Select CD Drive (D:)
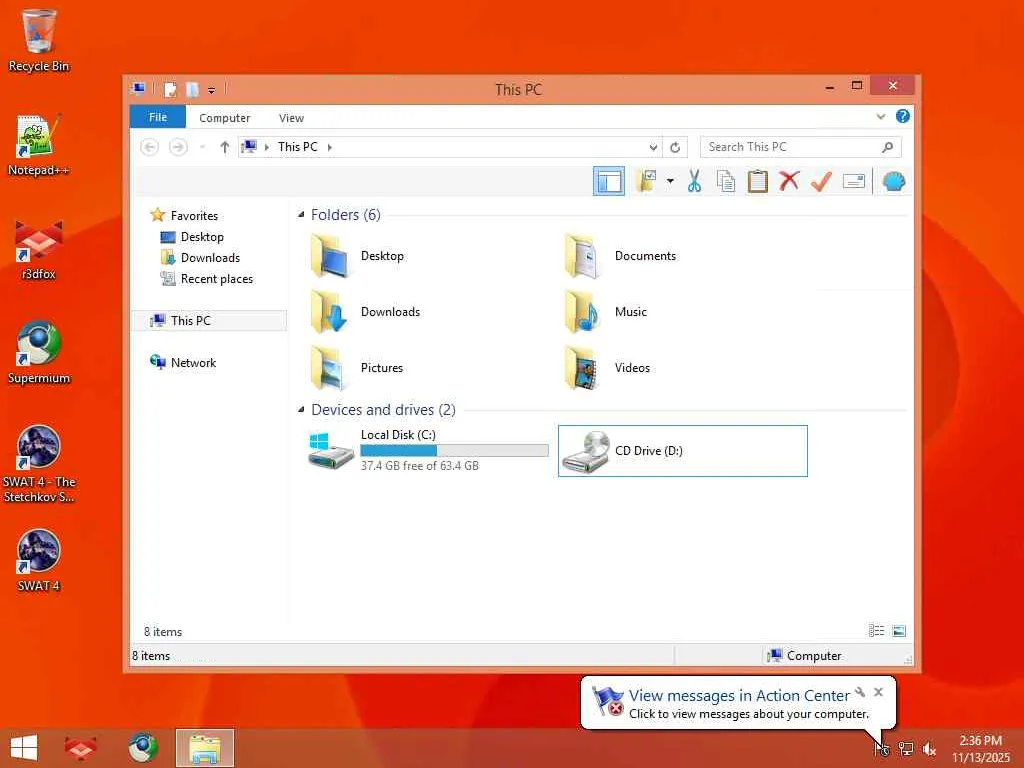The height and width of the screenshot is (768, 1024). 682,451
